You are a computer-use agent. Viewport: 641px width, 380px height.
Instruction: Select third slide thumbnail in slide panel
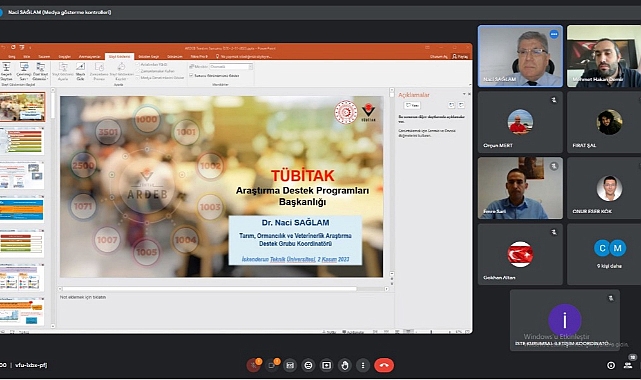pos(22,175)
